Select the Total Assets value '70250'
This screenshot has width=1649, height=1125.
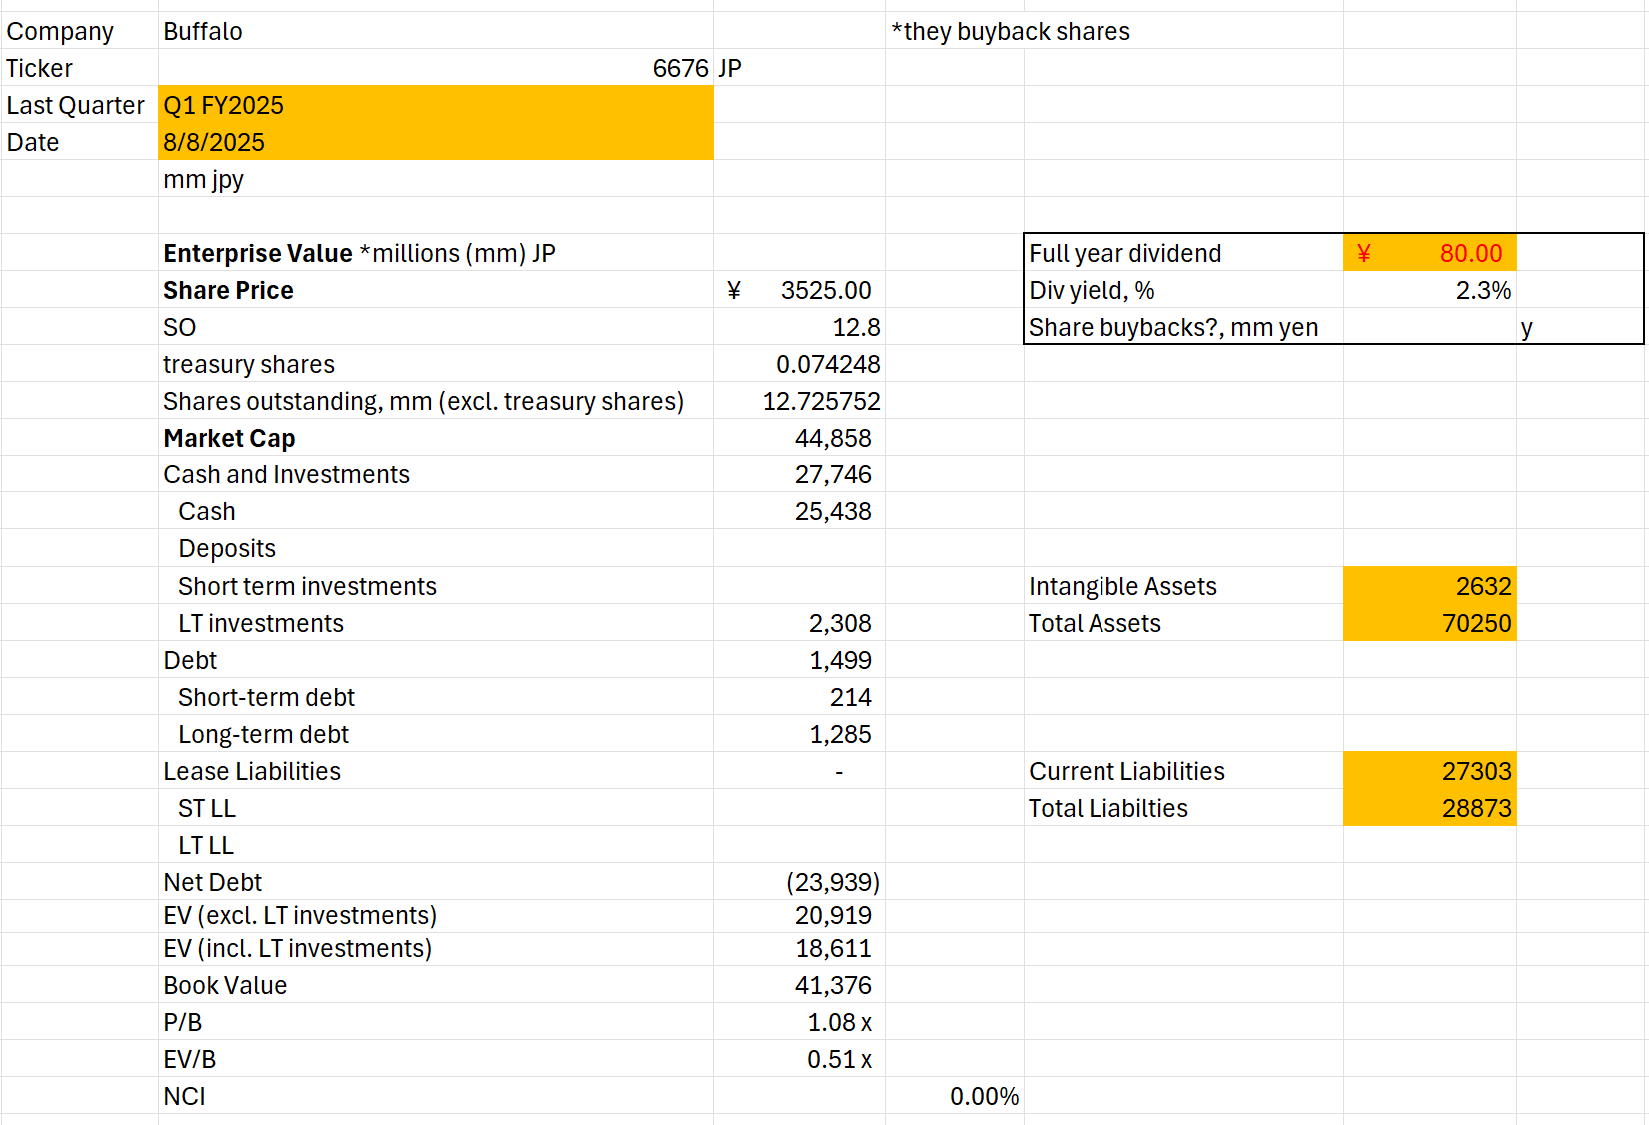click(1430, 623)
